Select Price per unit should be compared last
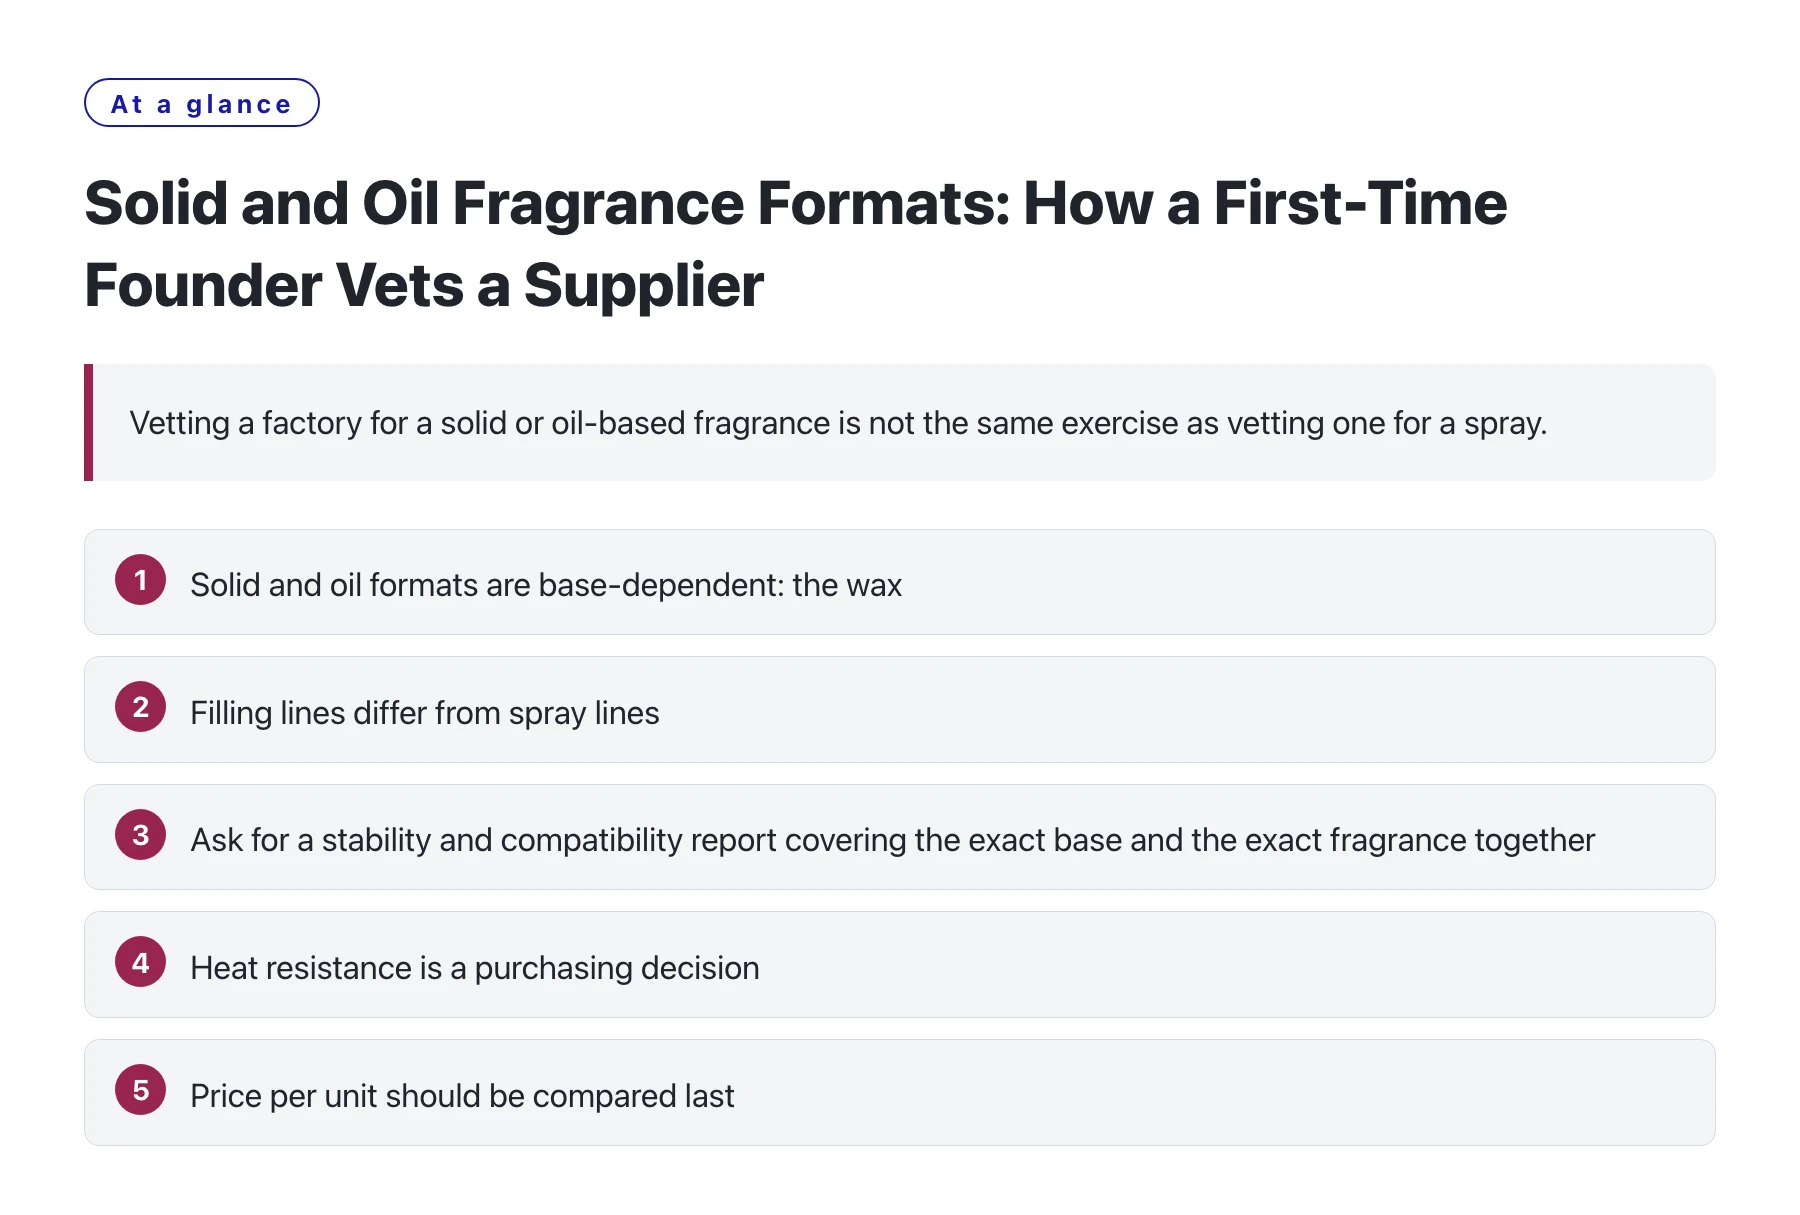The image size is (1800, 1215). pos(462,1096)
